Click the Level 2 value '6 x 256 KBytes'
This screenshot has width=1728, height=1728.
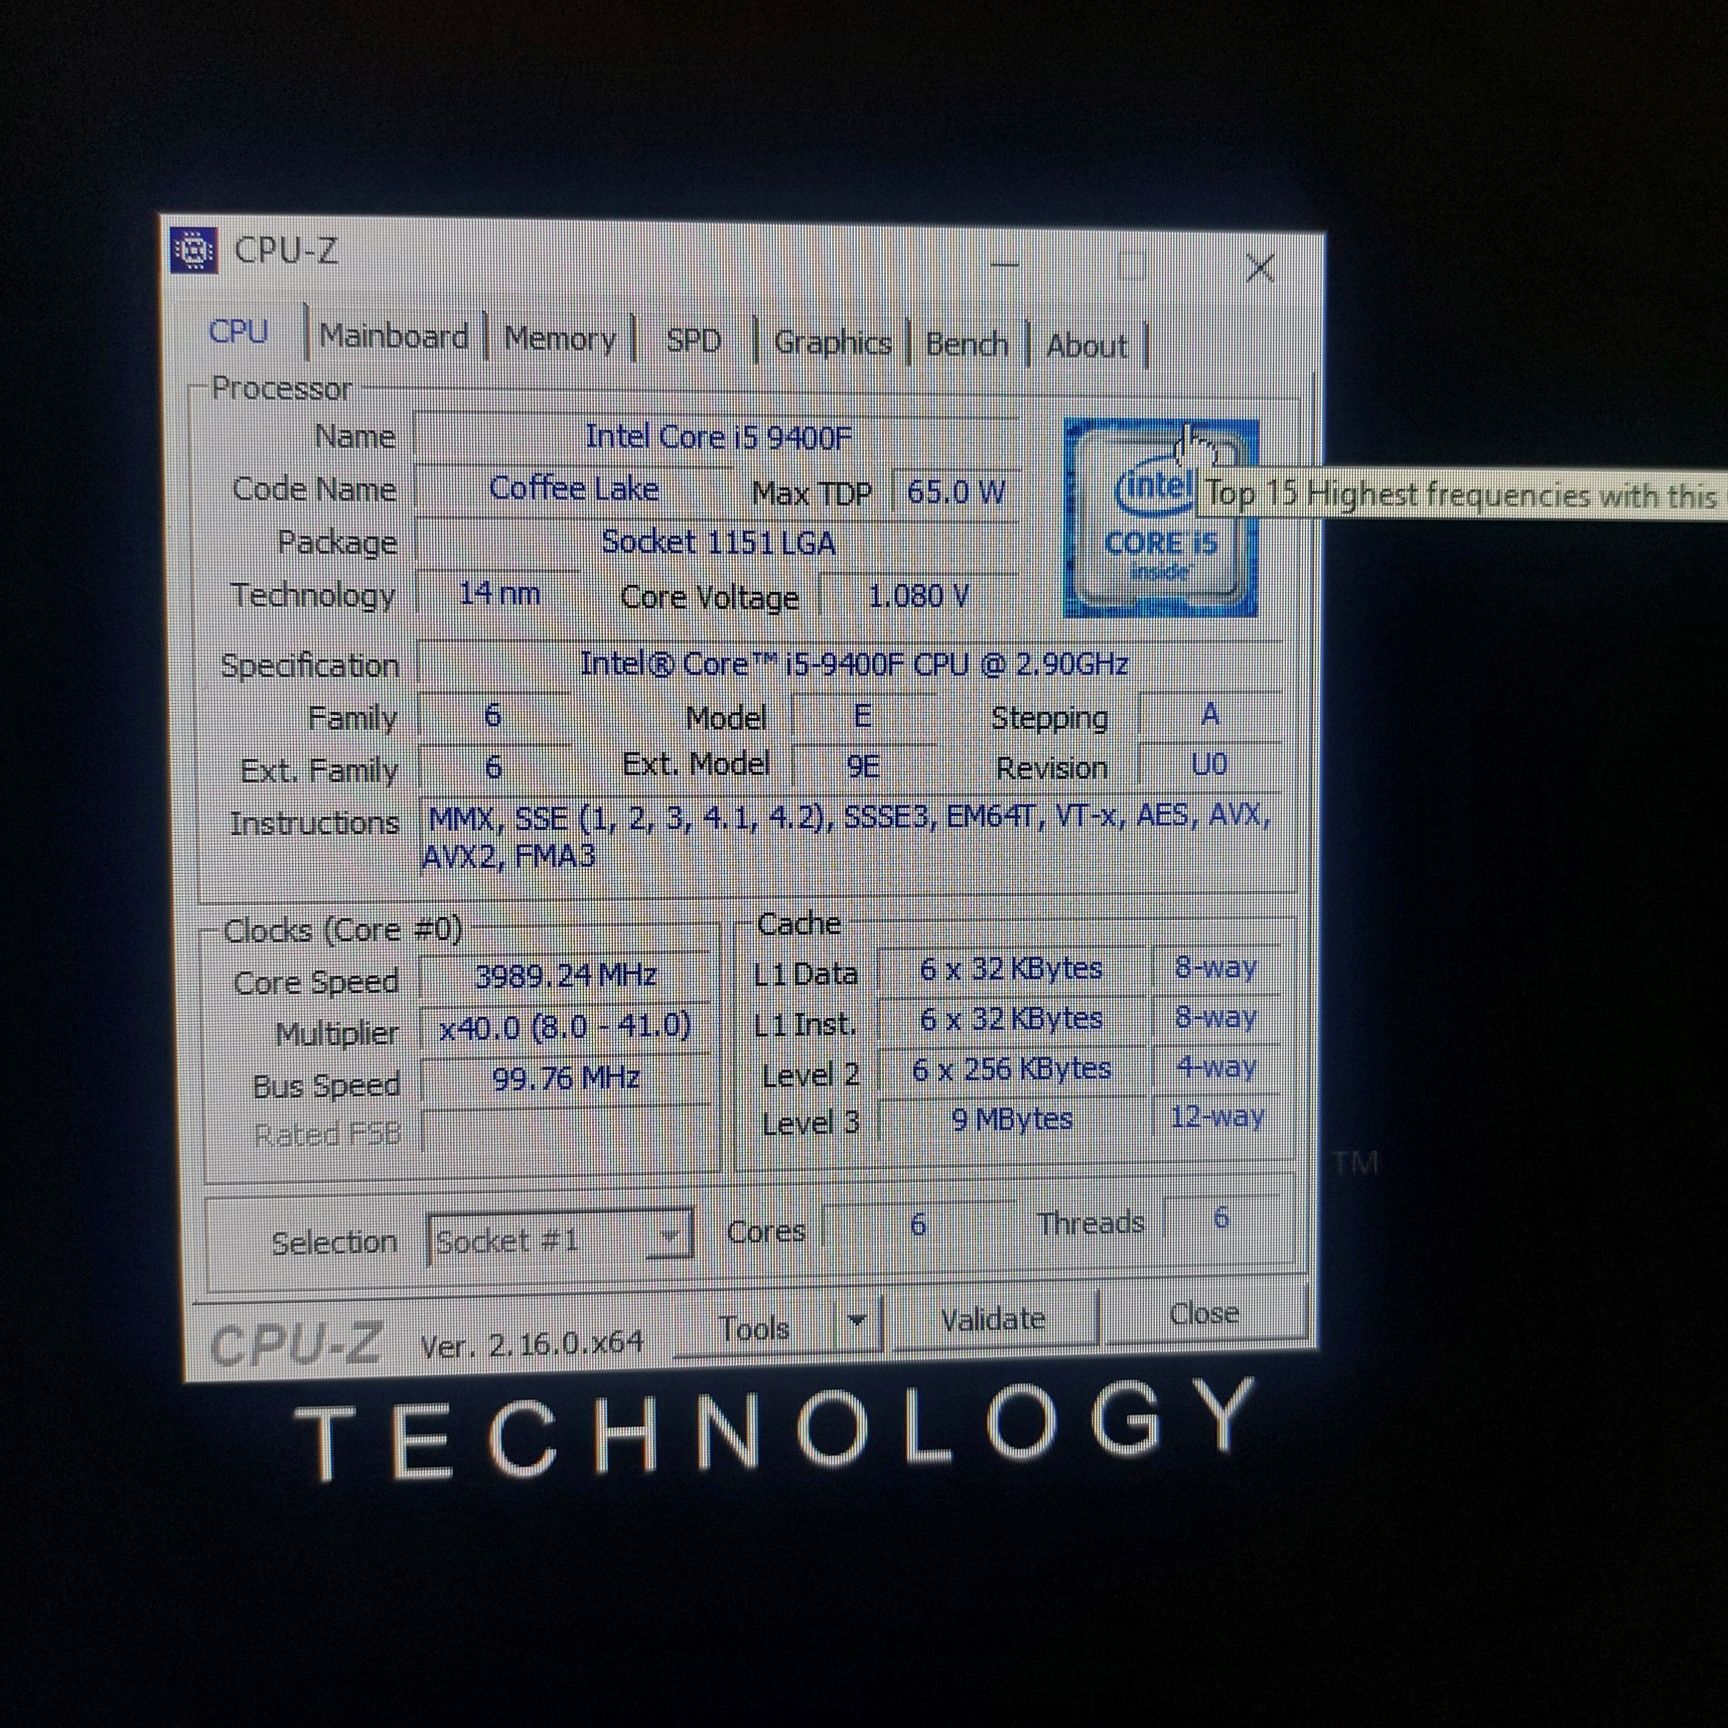pos(1011,1069)
